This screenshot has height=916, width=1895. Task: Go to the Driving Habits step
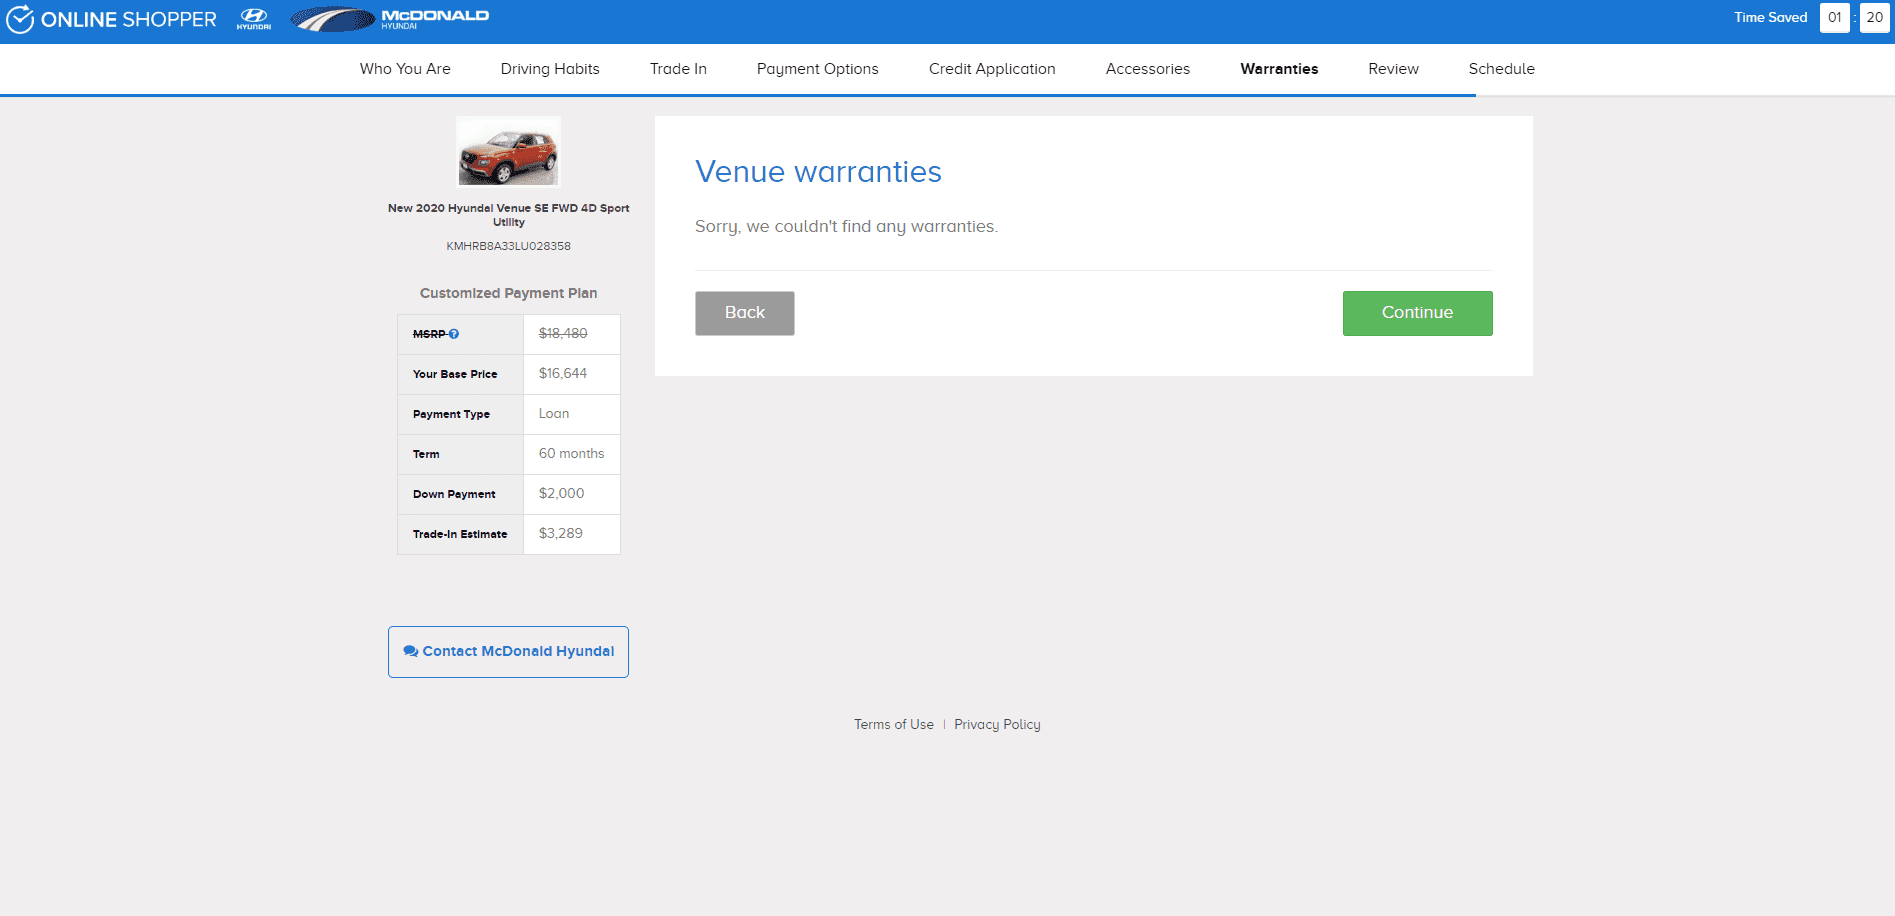coord(550,69)
